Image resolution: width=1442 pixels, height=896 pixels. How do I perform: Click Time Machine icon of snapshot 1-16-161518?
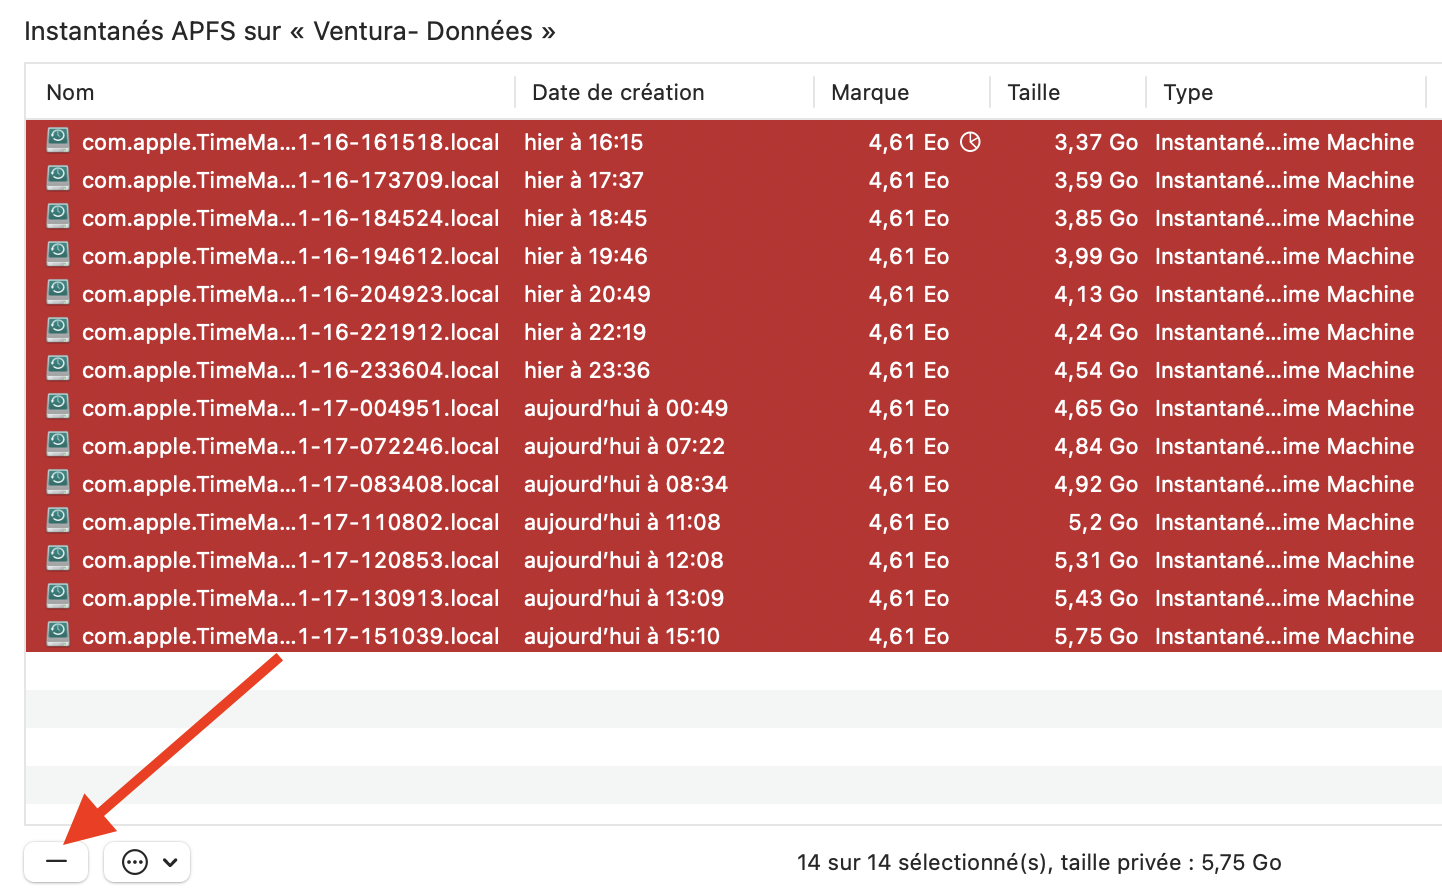pyautogui.click(x=58, y=141)
